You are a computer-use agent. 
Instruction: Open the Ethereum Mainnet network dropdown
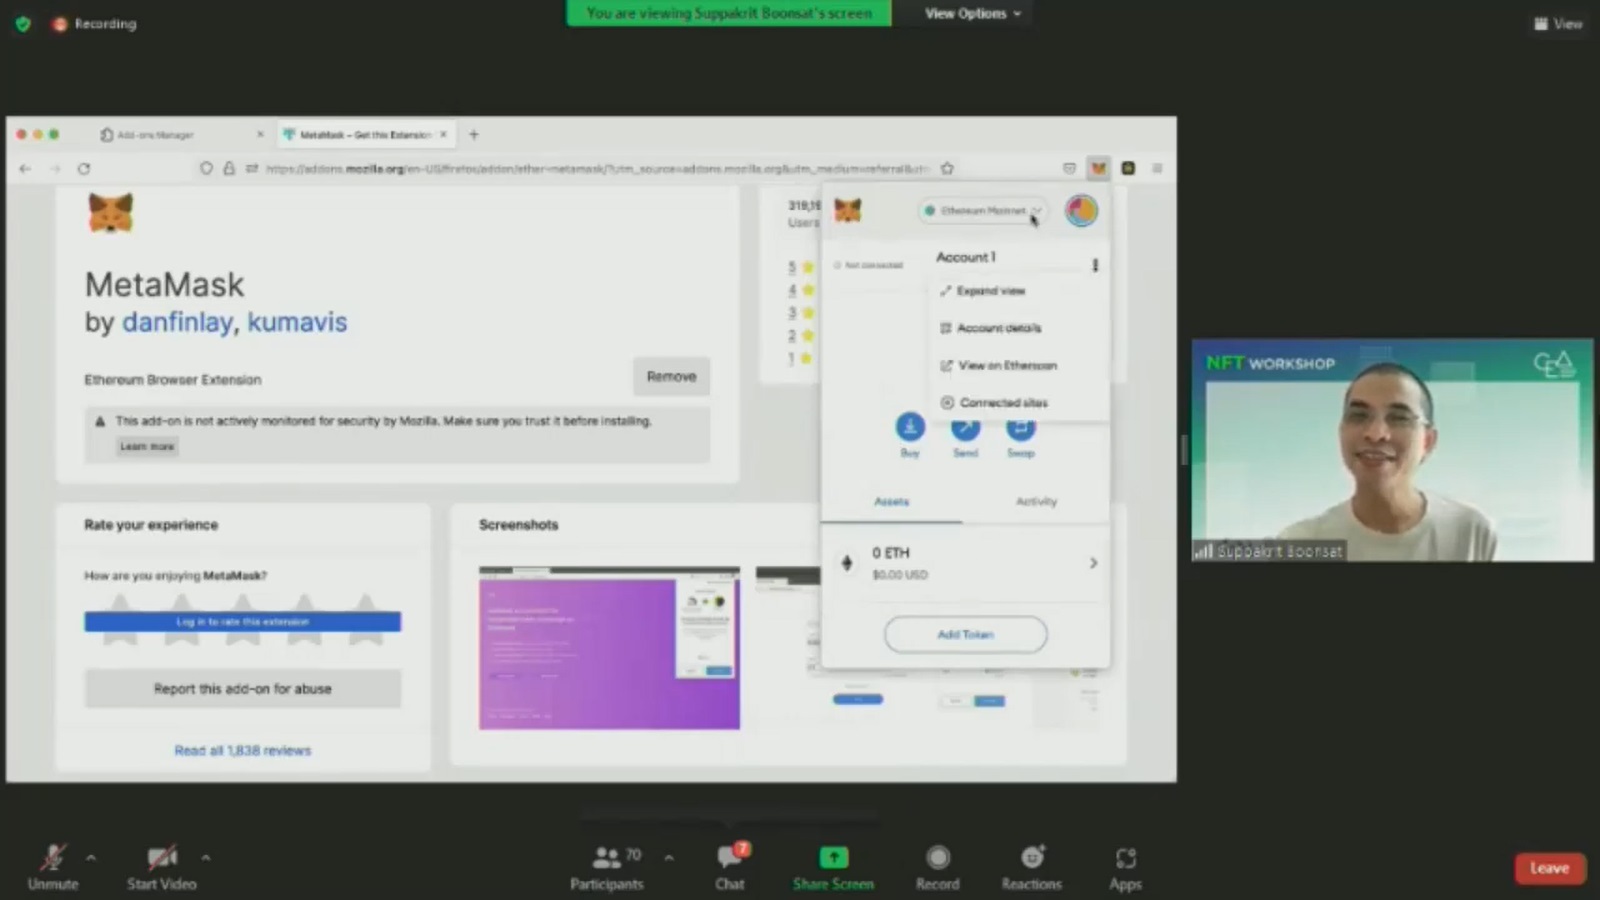pyautogui.click(x=982, y=210)
